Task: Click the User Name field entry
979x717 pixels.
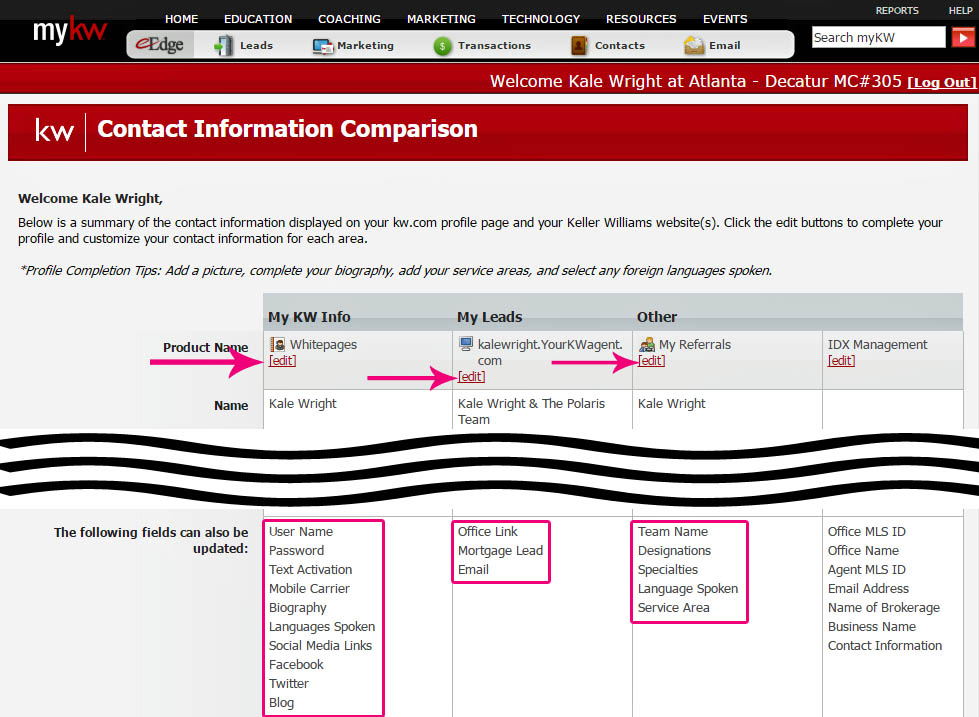Action: click(301, 532)
